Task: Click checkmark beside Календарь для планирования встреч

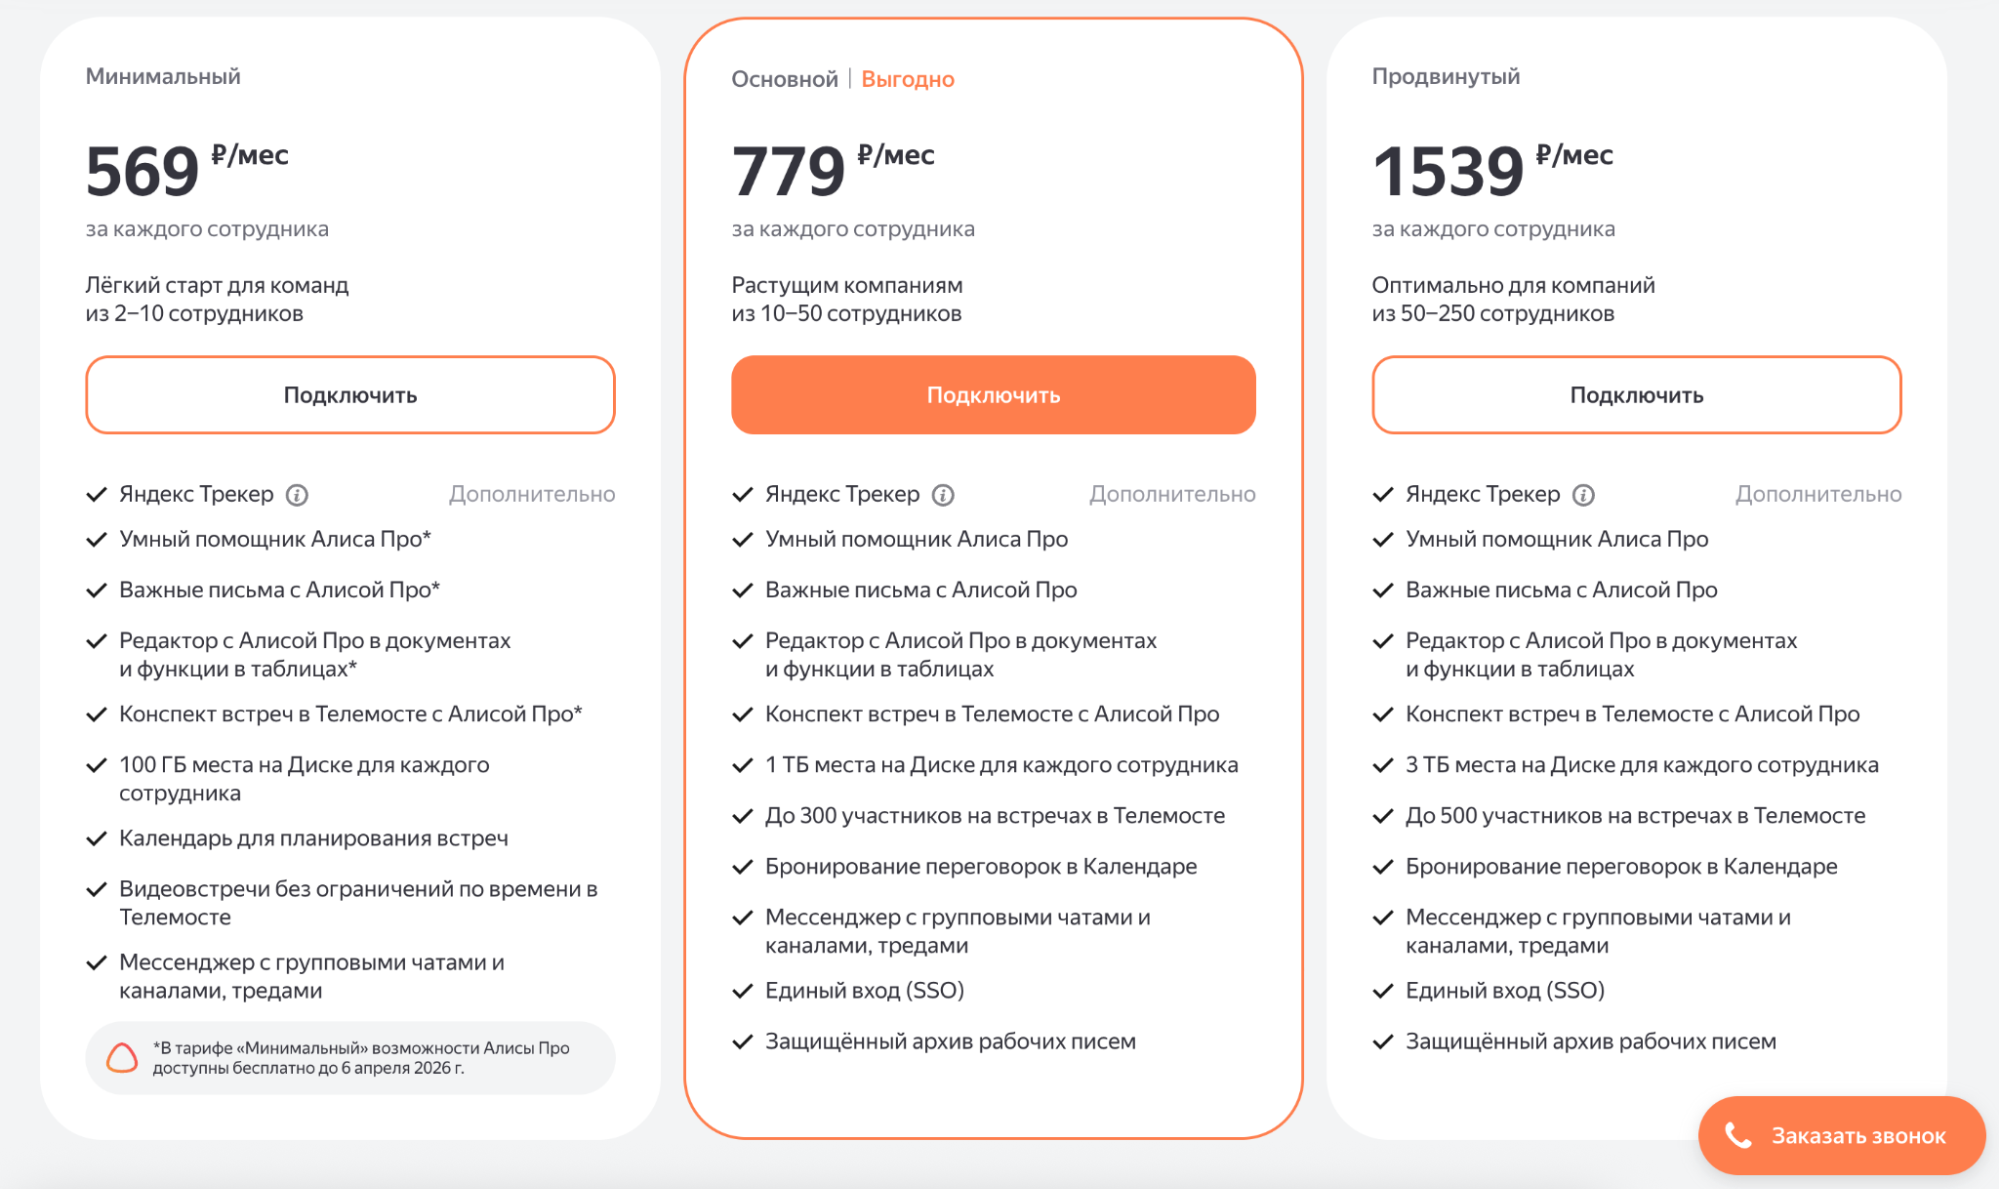Action: coord(97,839)
